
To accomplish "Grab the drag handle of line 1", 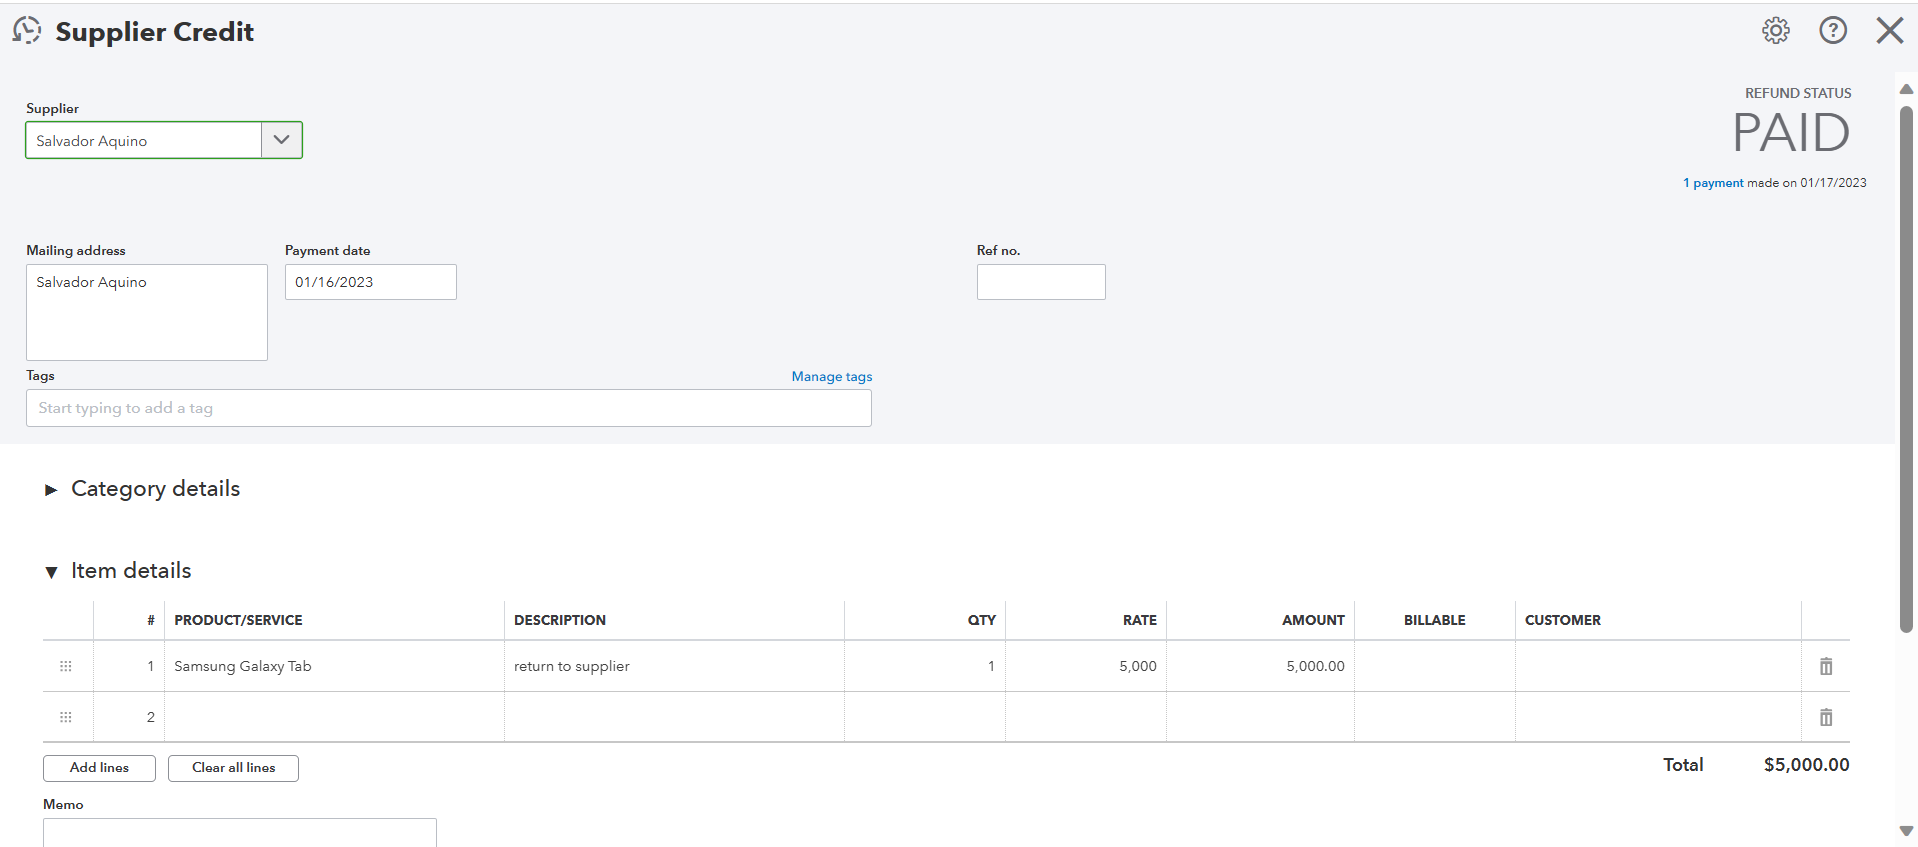I will coord(66,666).
